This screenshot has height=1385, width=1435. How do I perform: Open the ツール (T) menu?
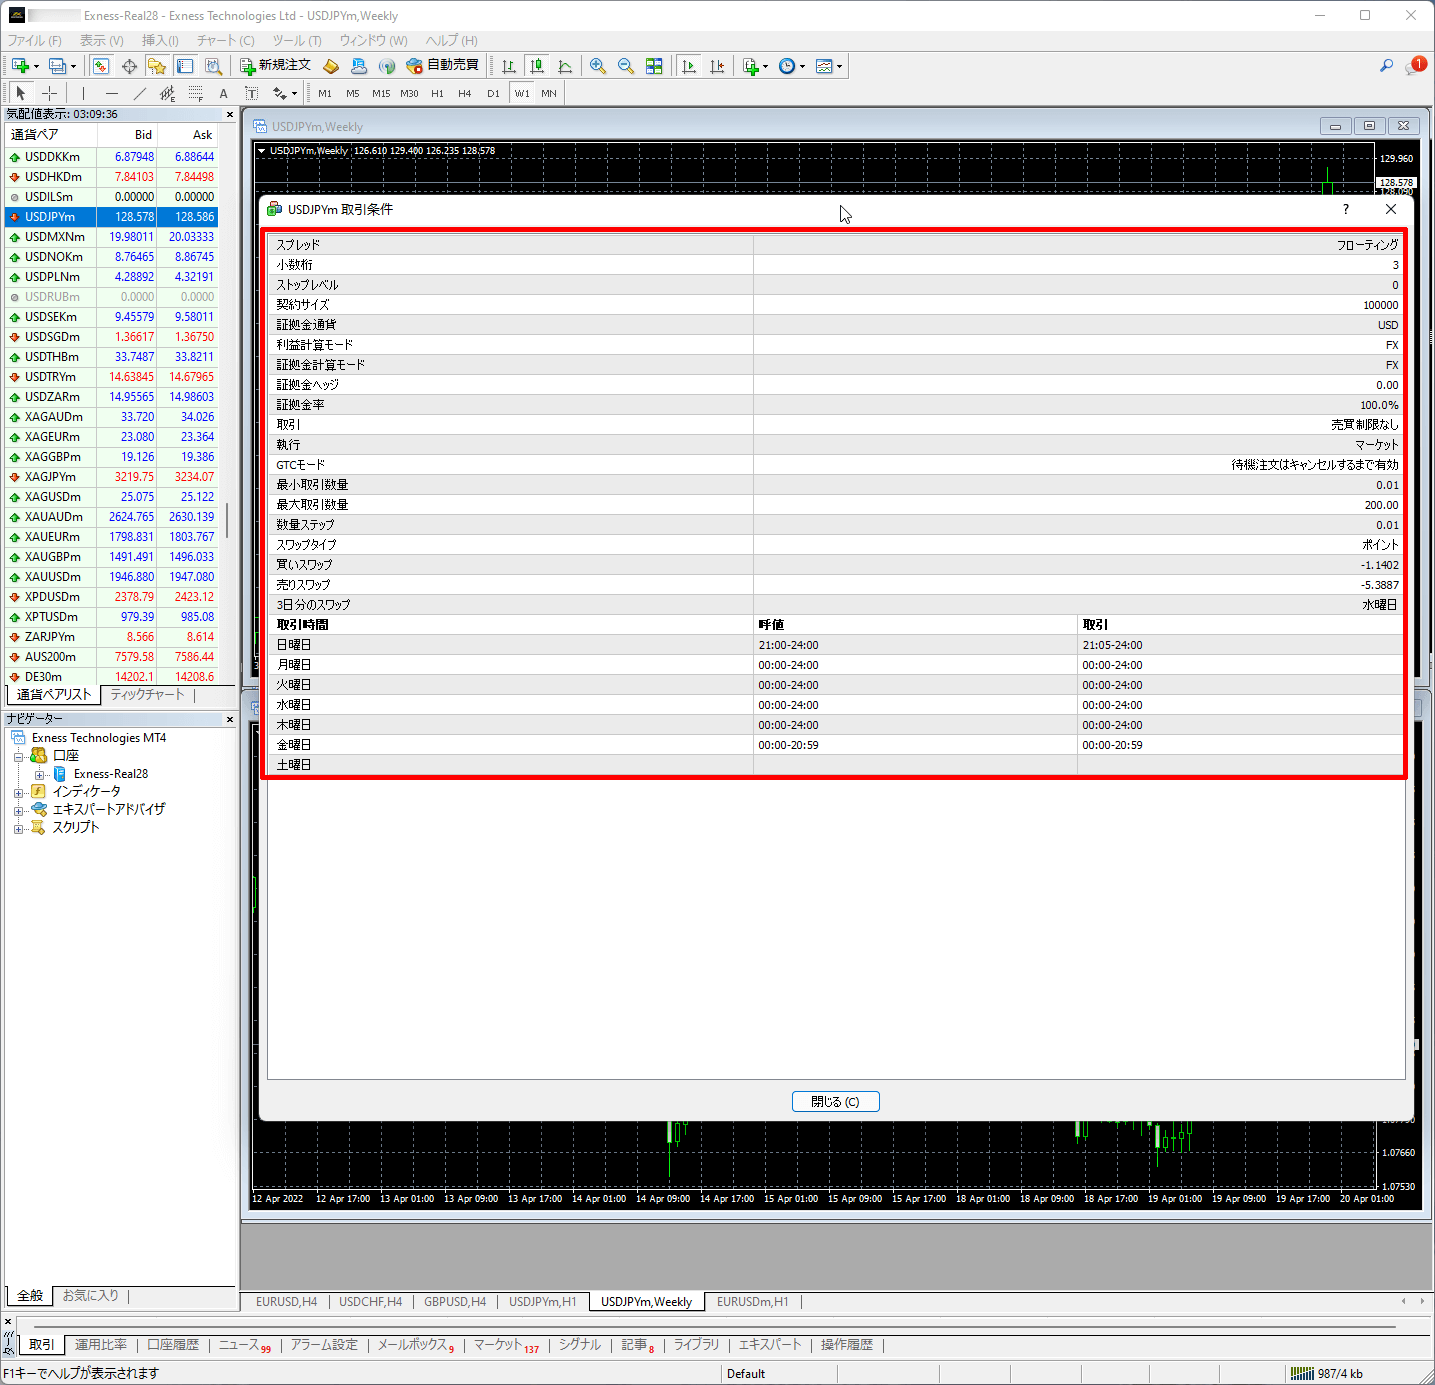[x=297, y=41]
